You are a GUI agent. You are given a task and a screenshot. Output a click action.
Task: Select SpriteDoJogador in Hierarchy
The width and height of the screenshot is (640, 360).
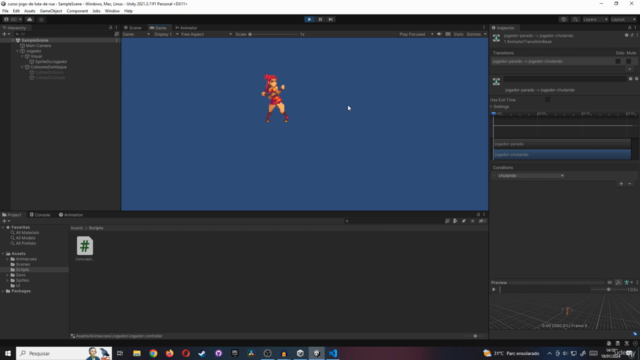click(51, 62)
